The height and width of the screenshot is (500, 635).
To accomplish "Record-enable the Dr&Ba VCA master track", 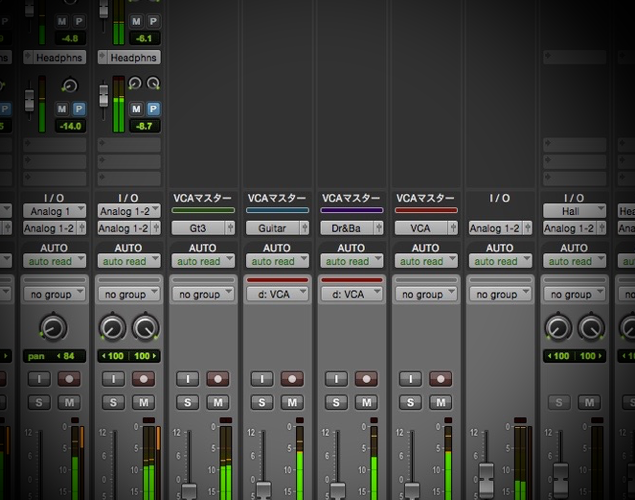I will pyautogui.click(x=367, y=379).
